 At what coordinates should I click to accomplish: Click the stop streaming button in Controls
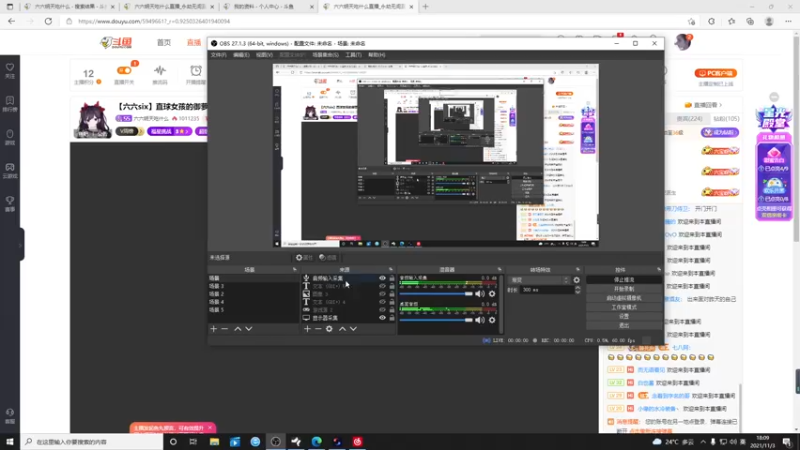[624, 280]
